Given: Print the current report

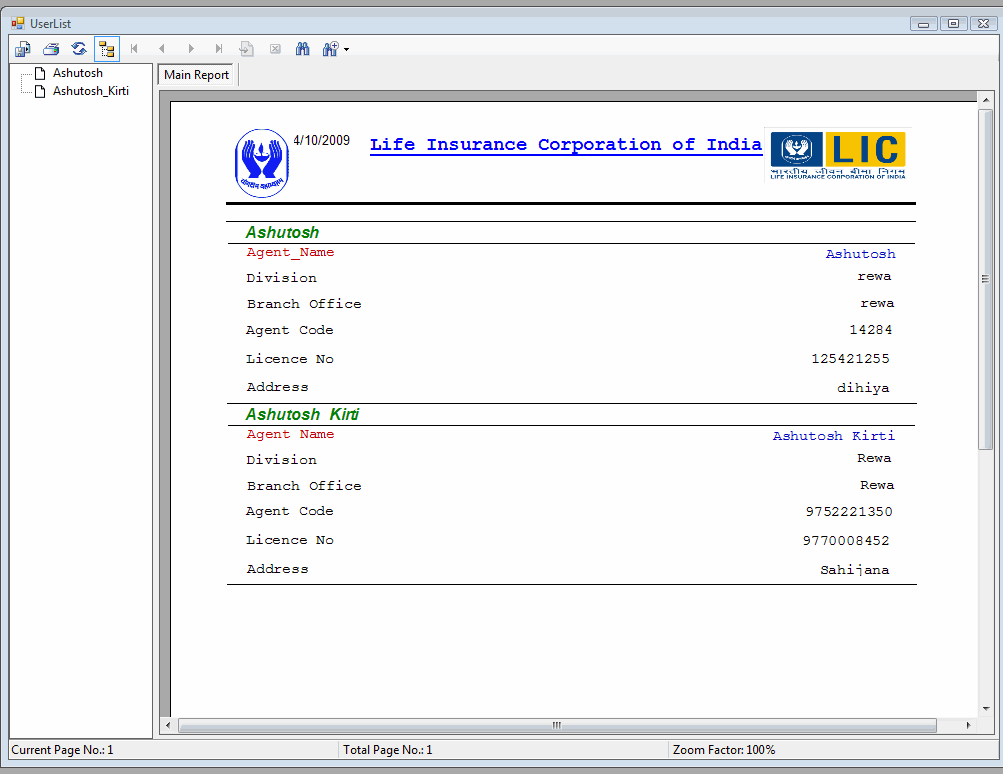Looking at the screenshot, I should coord(51,48).
